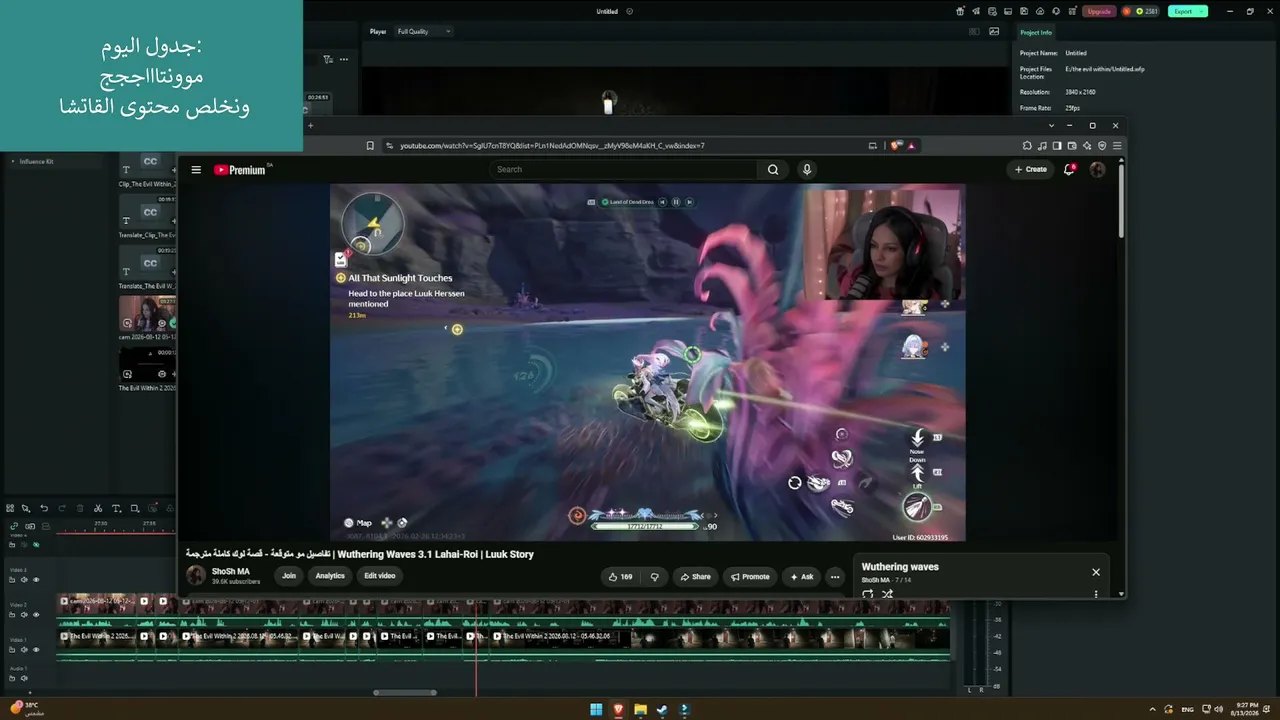Click the Filmora timeline horizontal scrollbar
This screenshot has height=720, width=1280.
(405, 692)
